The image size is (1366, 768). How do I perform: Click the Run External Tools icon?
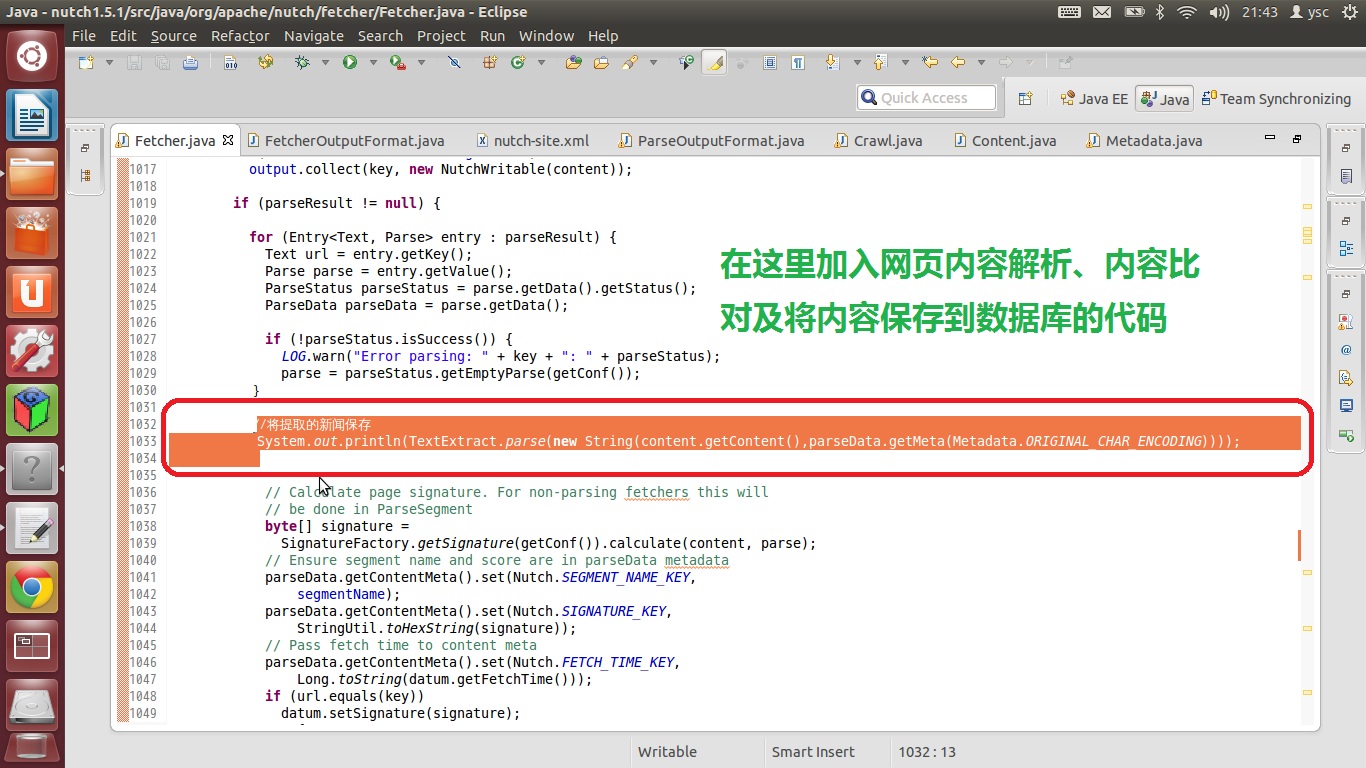tap(398, 63)
